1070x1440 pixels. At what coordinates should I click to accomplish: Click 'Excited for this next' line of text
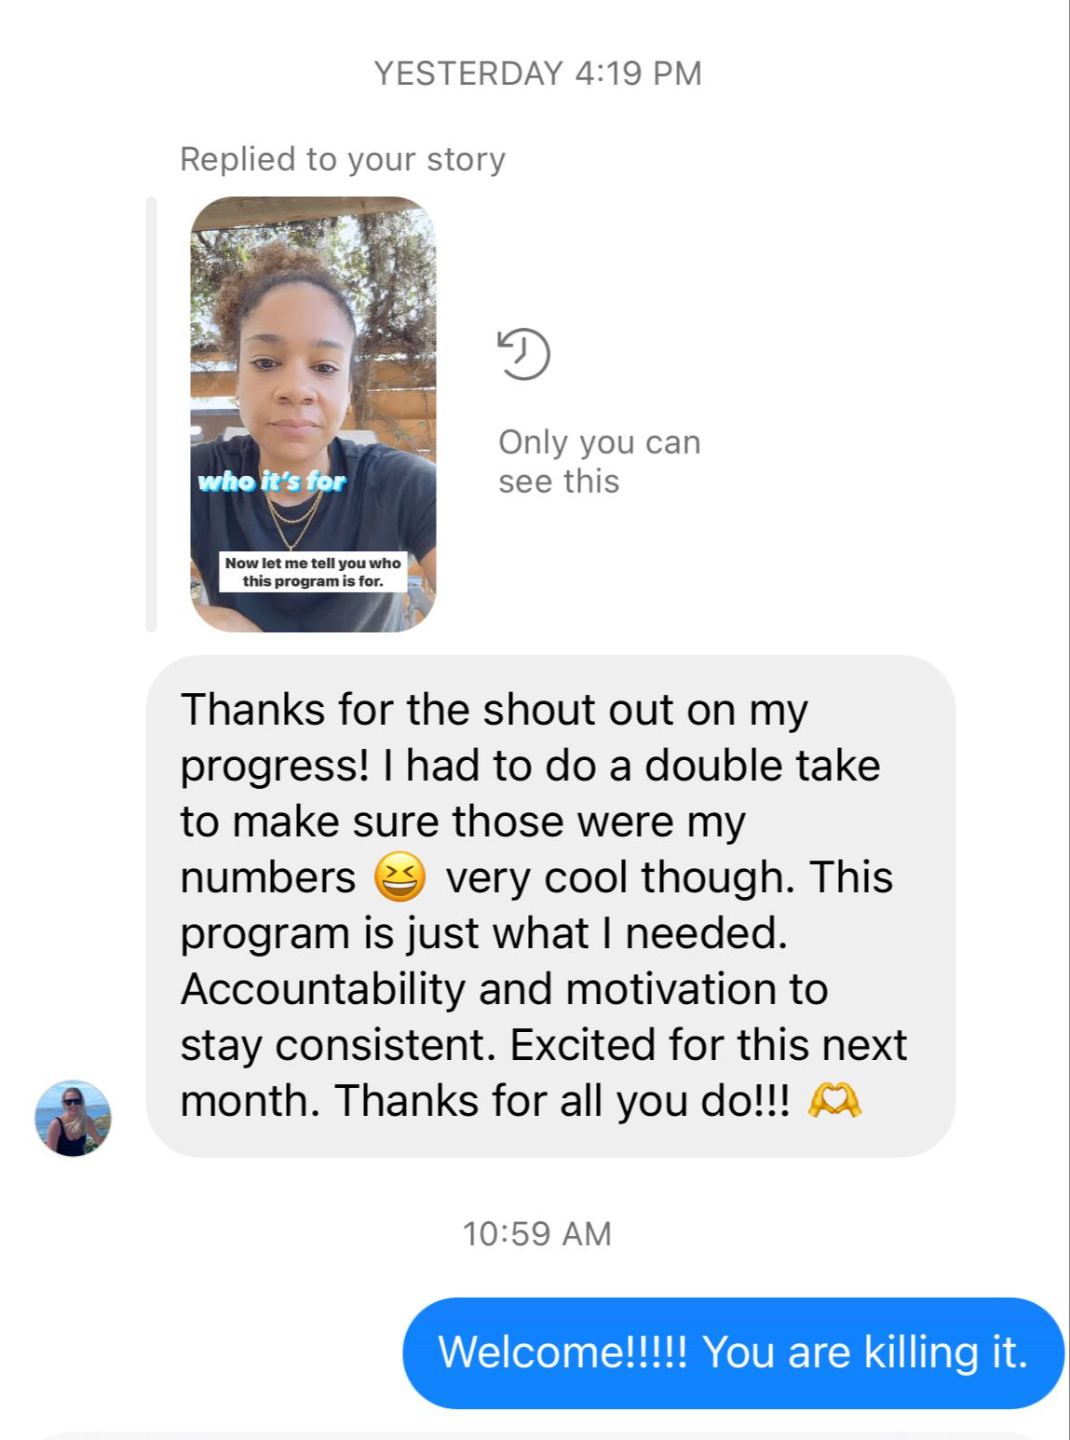708,1045
